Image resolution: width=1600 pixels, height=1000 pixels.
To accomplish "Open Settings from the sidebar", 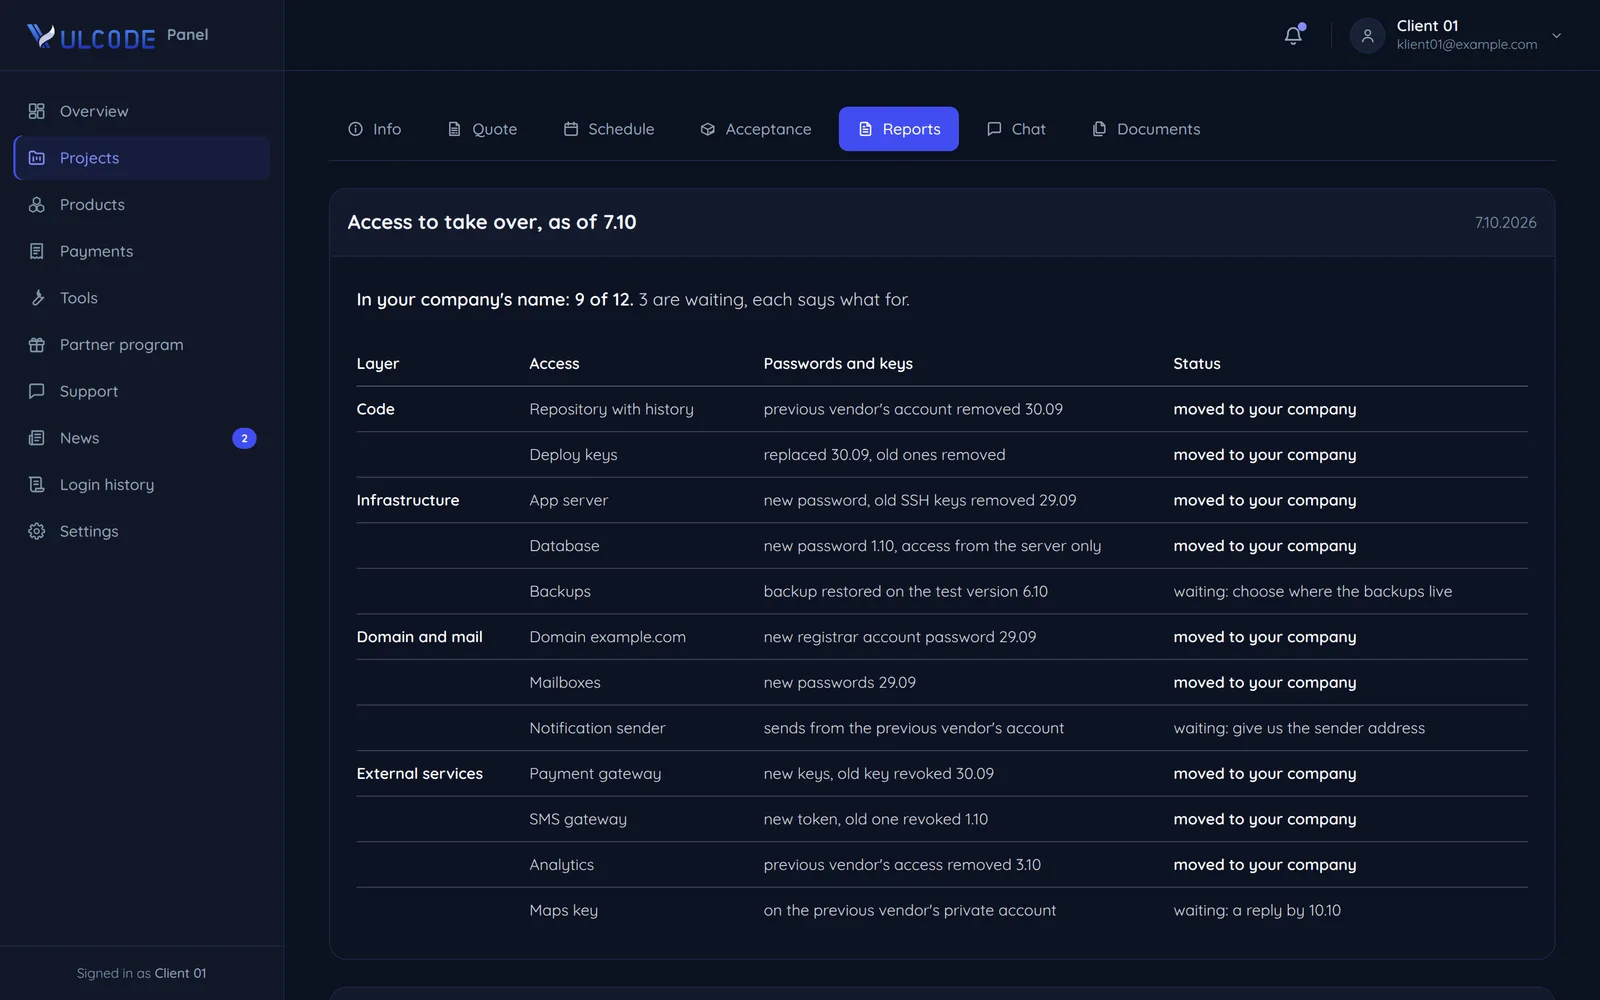I will coord(142,531).
